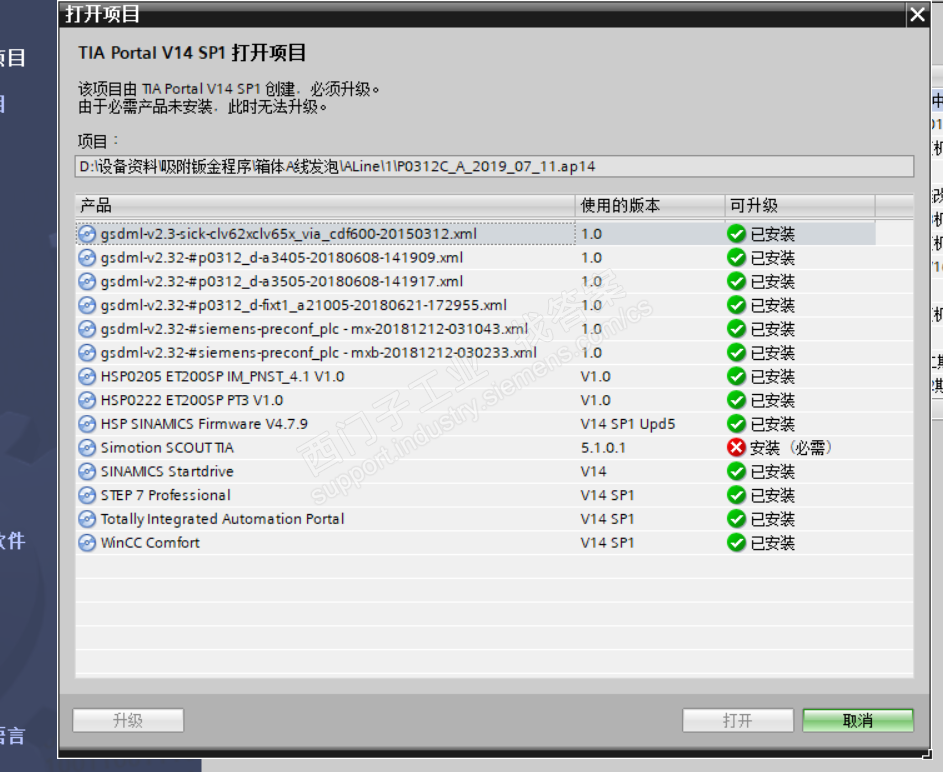
Task: Click version cell 5.1.0.1
Action: [603, 448]
